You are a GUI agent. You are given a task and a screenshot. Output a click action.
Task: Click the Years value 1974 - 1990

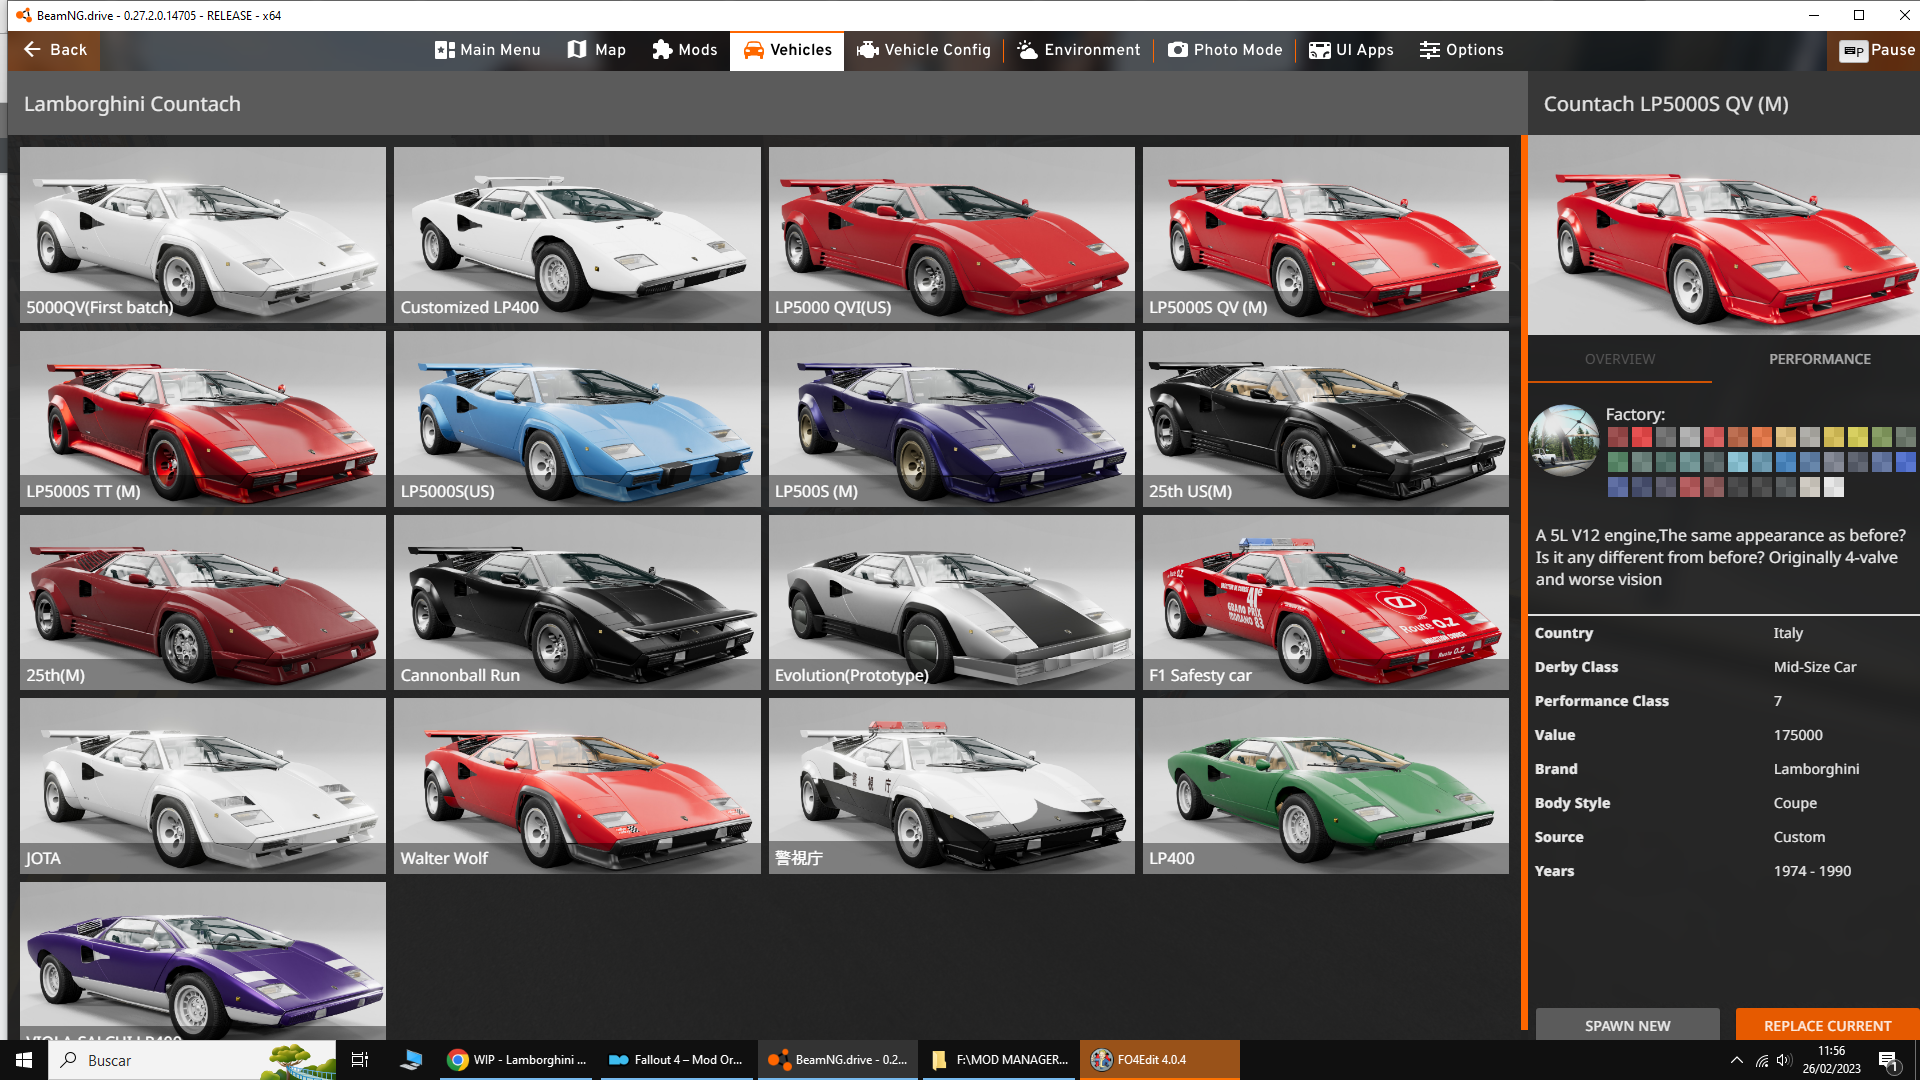pos(1812,871)
